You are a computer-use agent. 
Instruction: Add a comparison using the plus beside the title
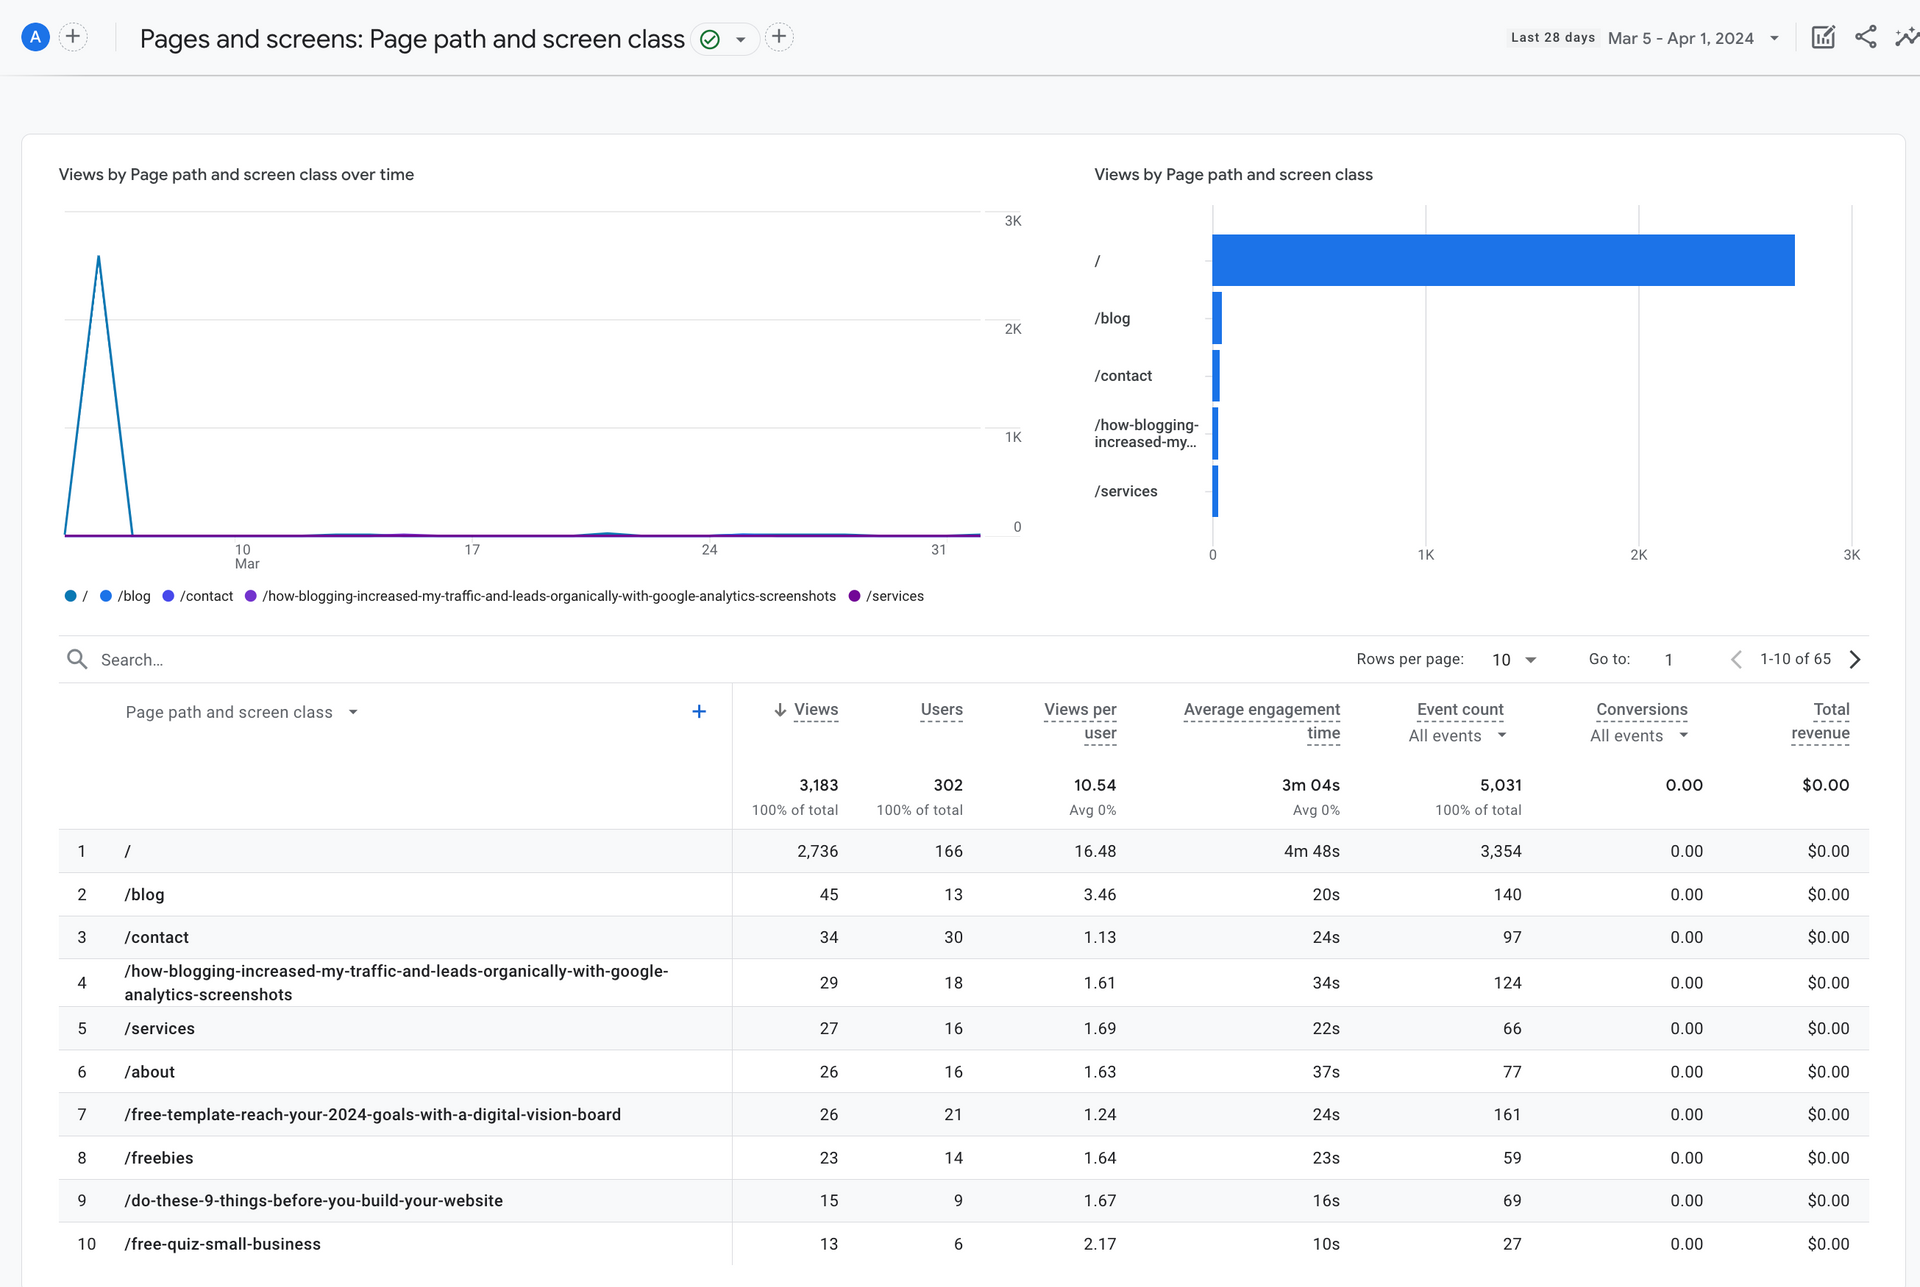coord(779,36)
